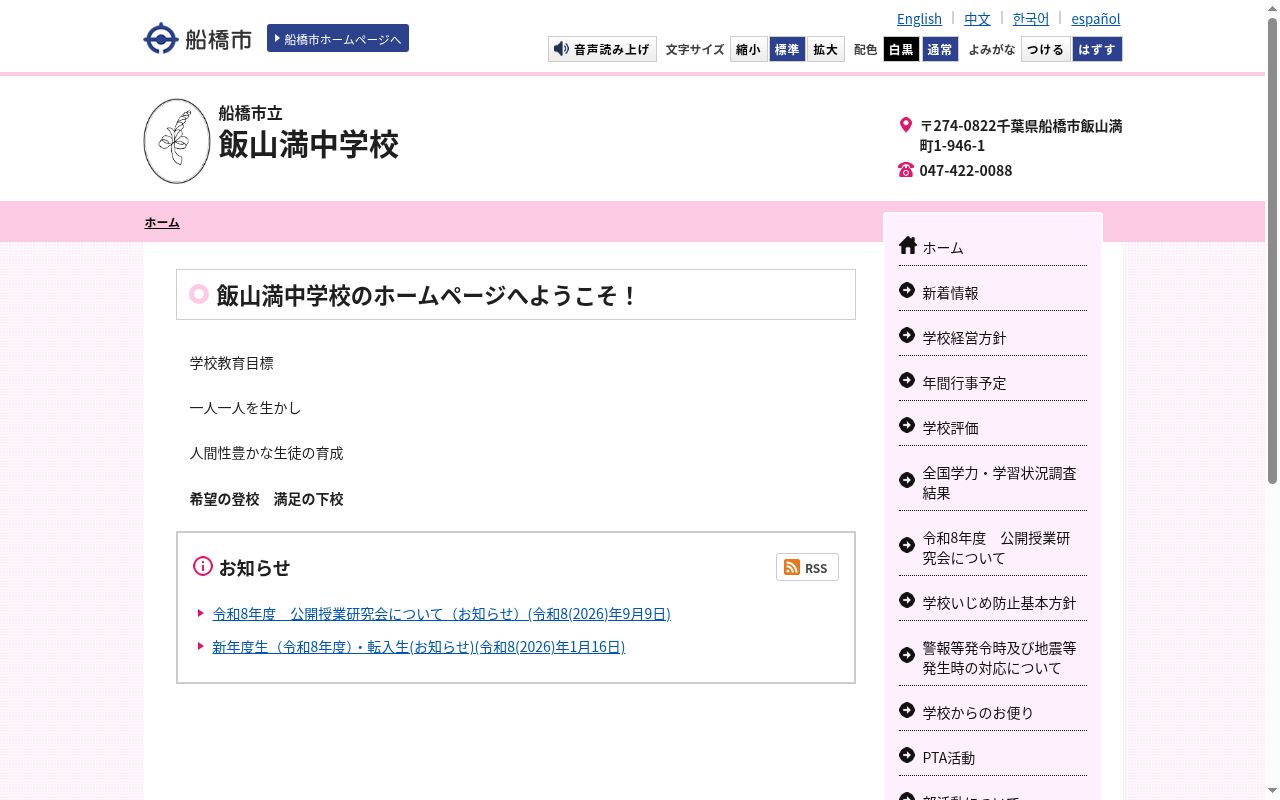The width and height of the screenshot is (1280, 800).
Task: Click the arrow icon beside 令和8年度 公開授業研究会
Action: 907,546
